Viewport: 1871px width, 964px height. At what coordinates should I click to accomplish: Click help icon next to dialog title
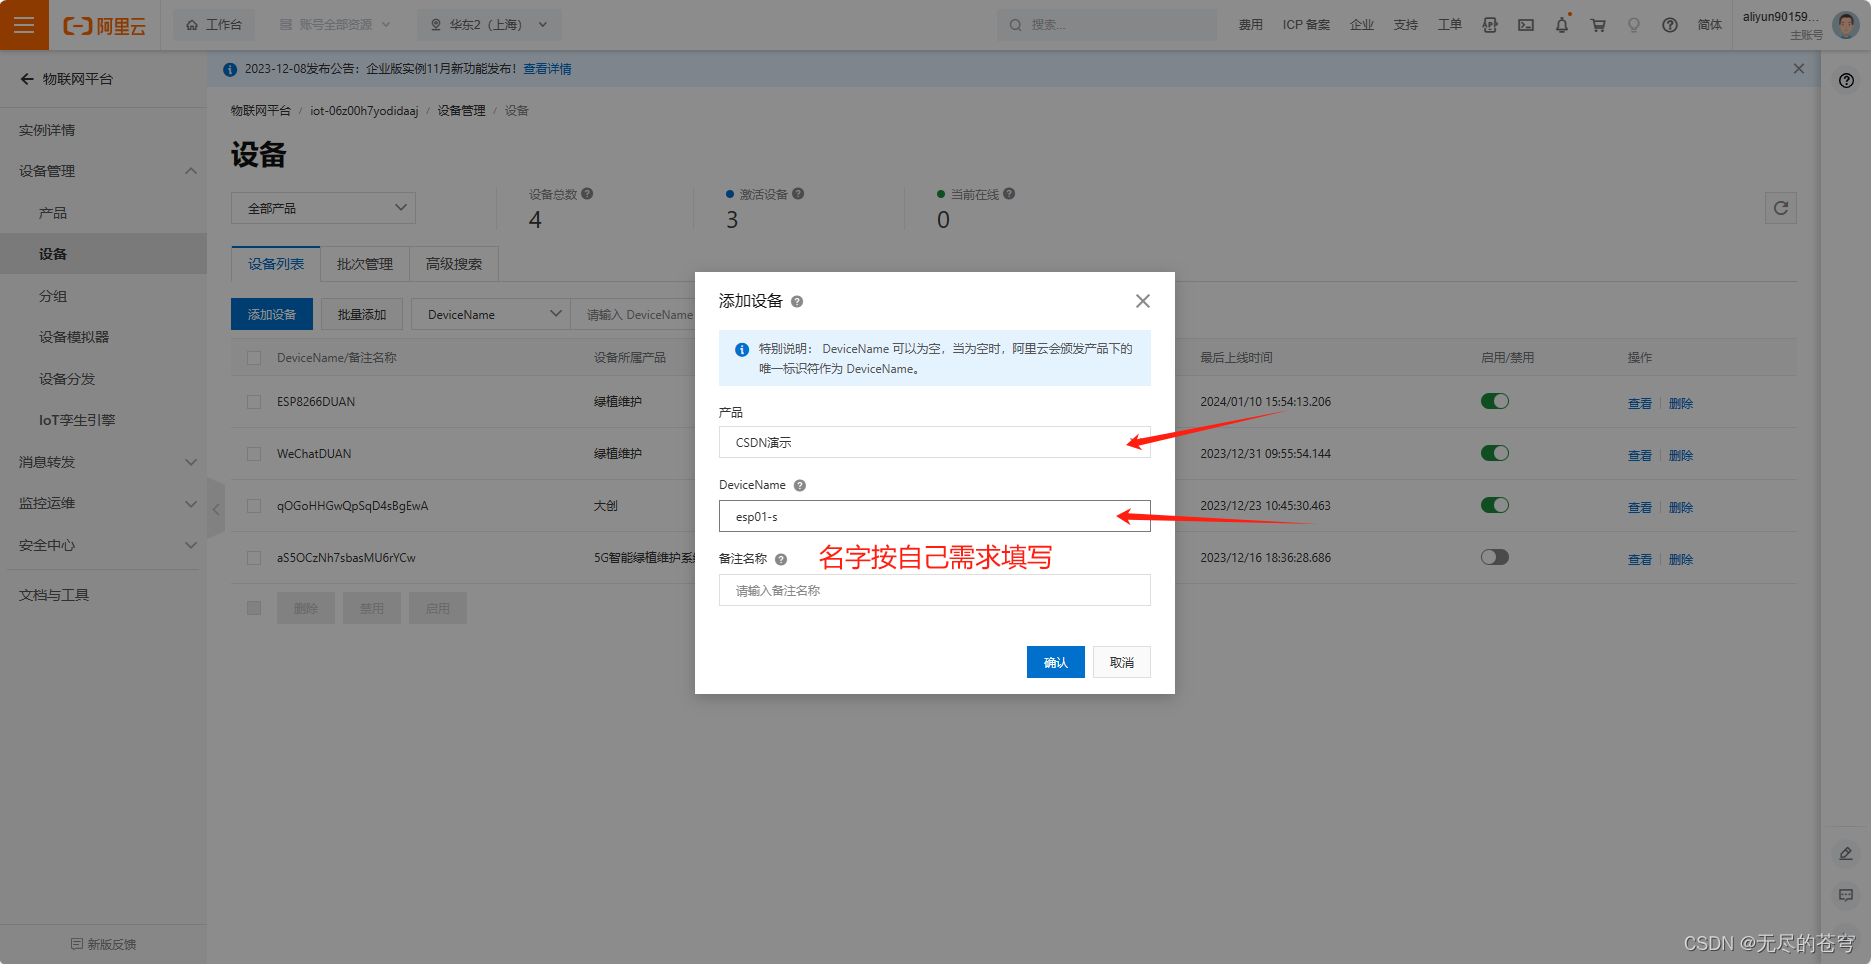pos(797,301)
